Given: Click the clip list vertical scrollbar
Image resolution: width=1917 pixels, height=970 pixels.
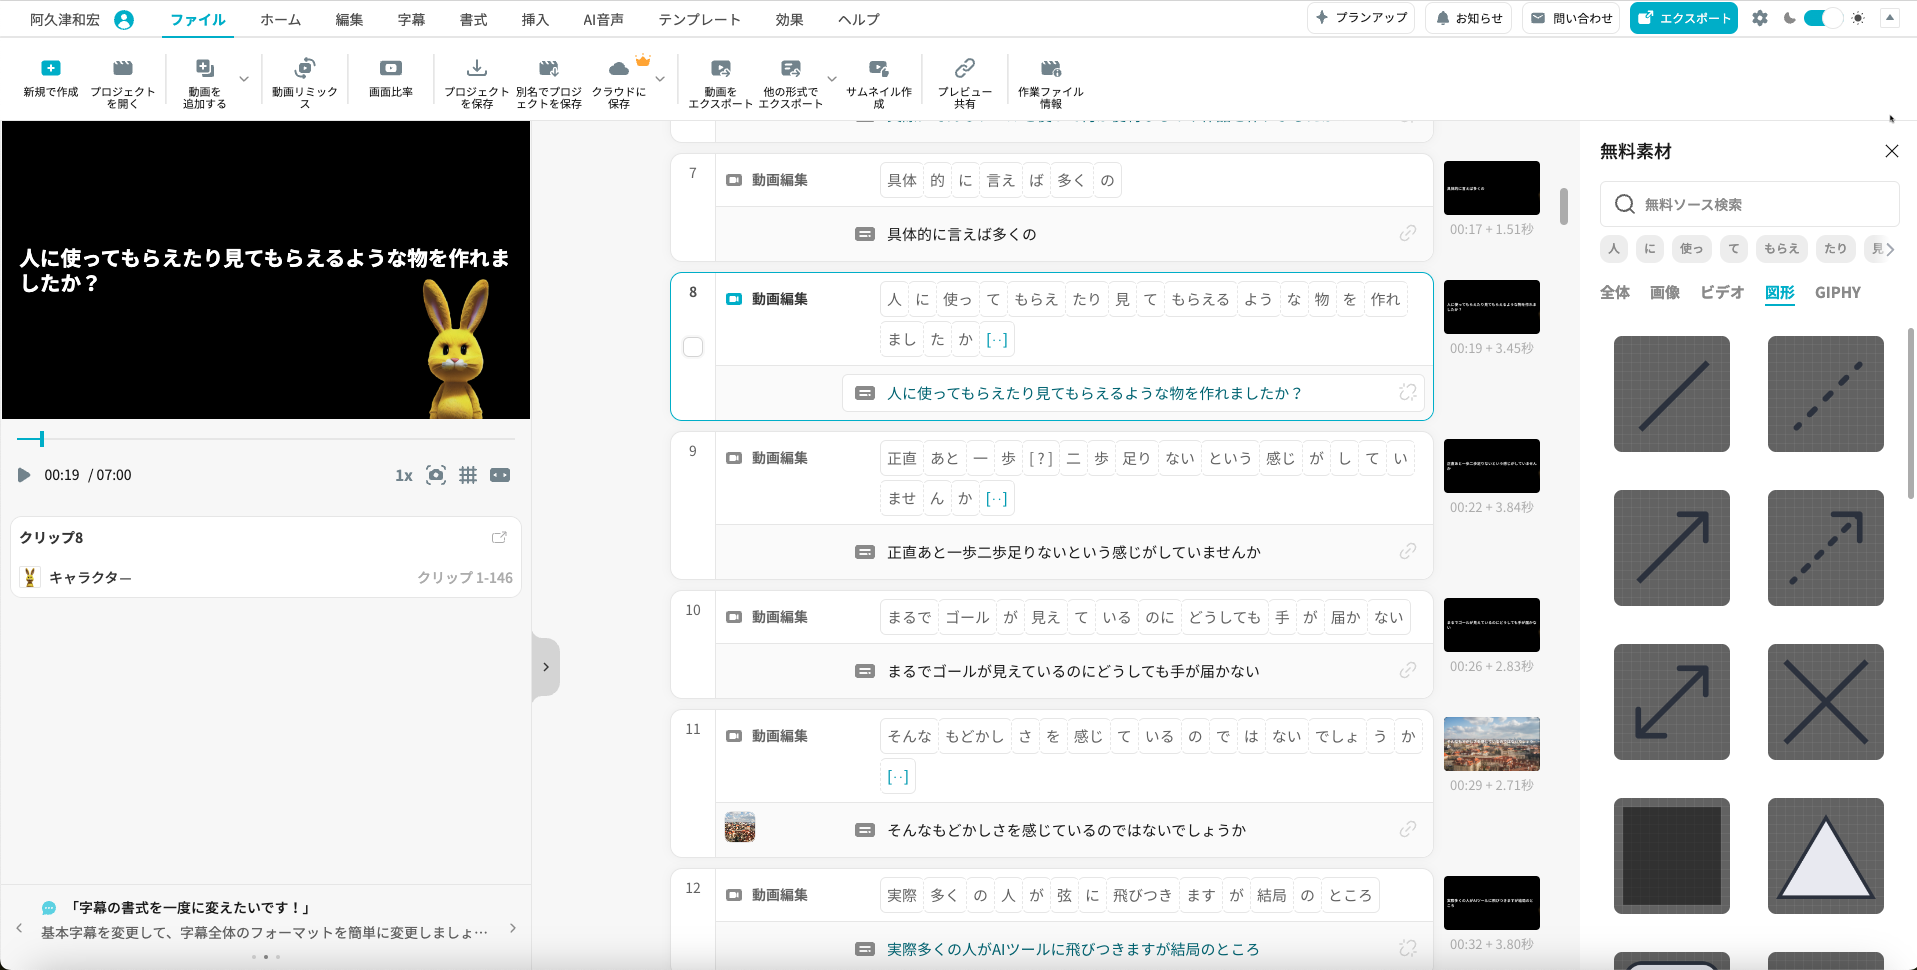Looking at the screenshot, I should (x=1563, y=206).
